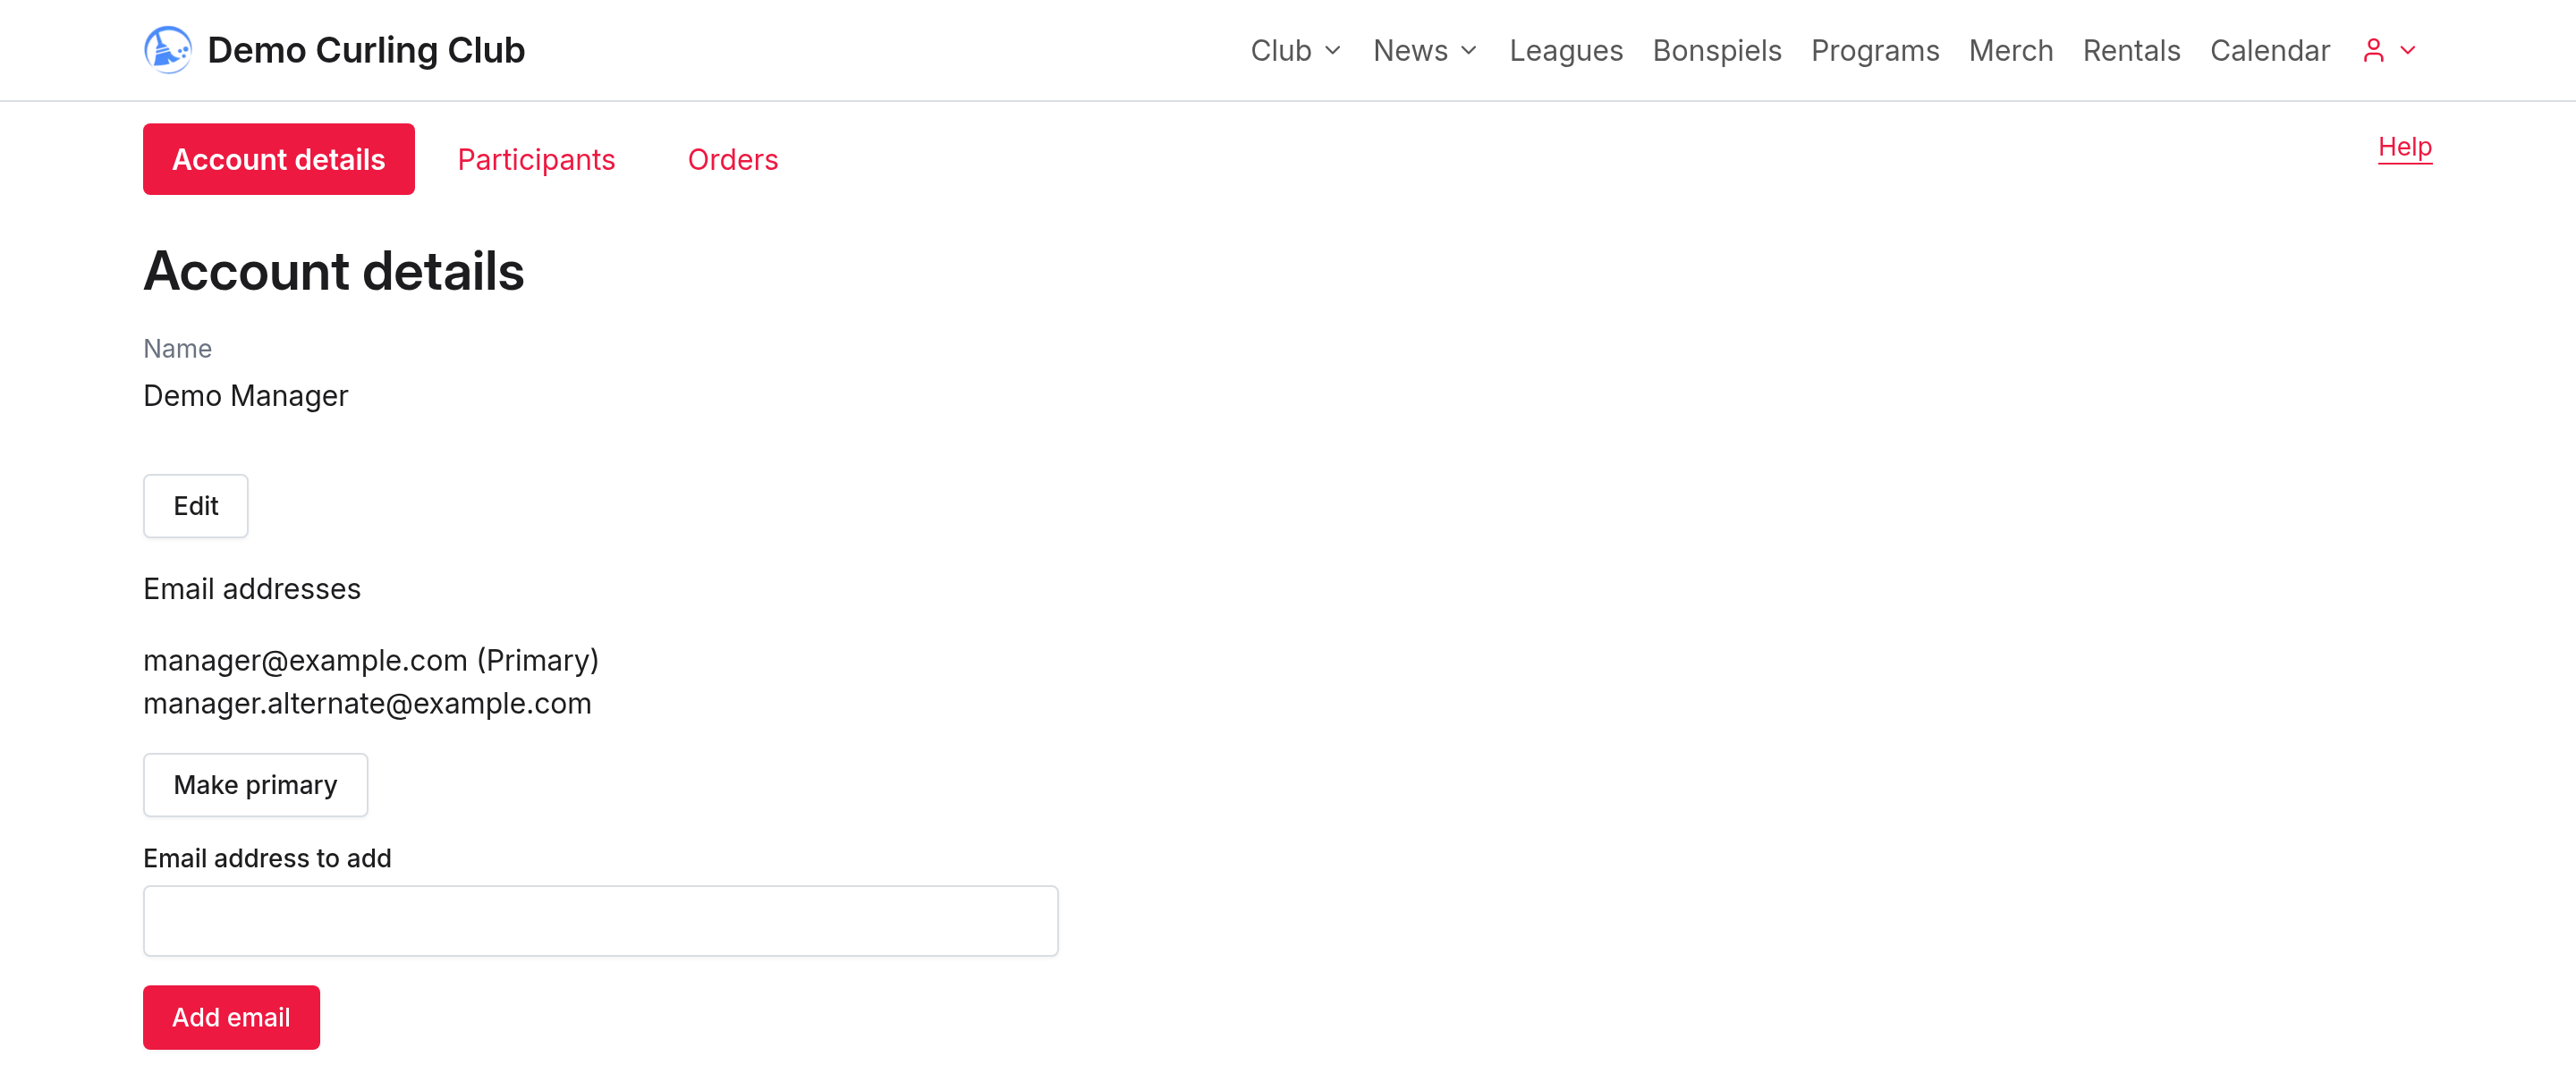Open the Calendar page

(2270, 50)
